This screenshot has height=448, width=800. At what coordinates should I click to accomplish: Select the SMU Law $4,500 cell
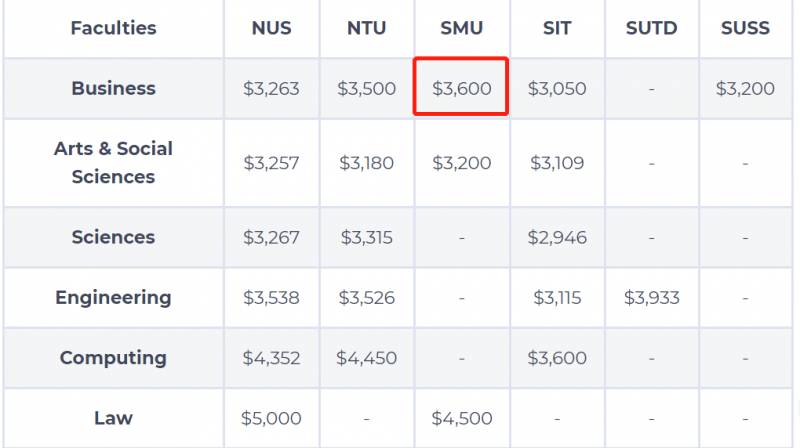tap(461, 418)
